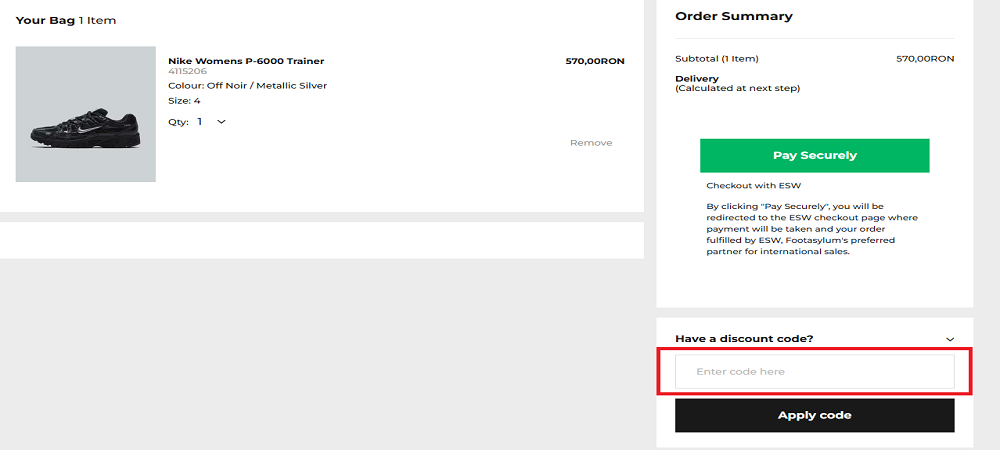The width and height of the screenshot is (1000, 450).
Task: Click the 'Have a discount code?' heading
Action: click(x=744, y=339)
